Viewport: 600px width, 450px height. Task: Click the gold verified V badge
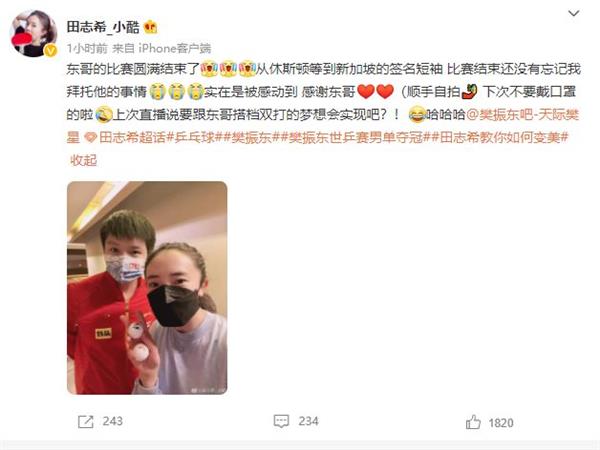coord(51,50)
